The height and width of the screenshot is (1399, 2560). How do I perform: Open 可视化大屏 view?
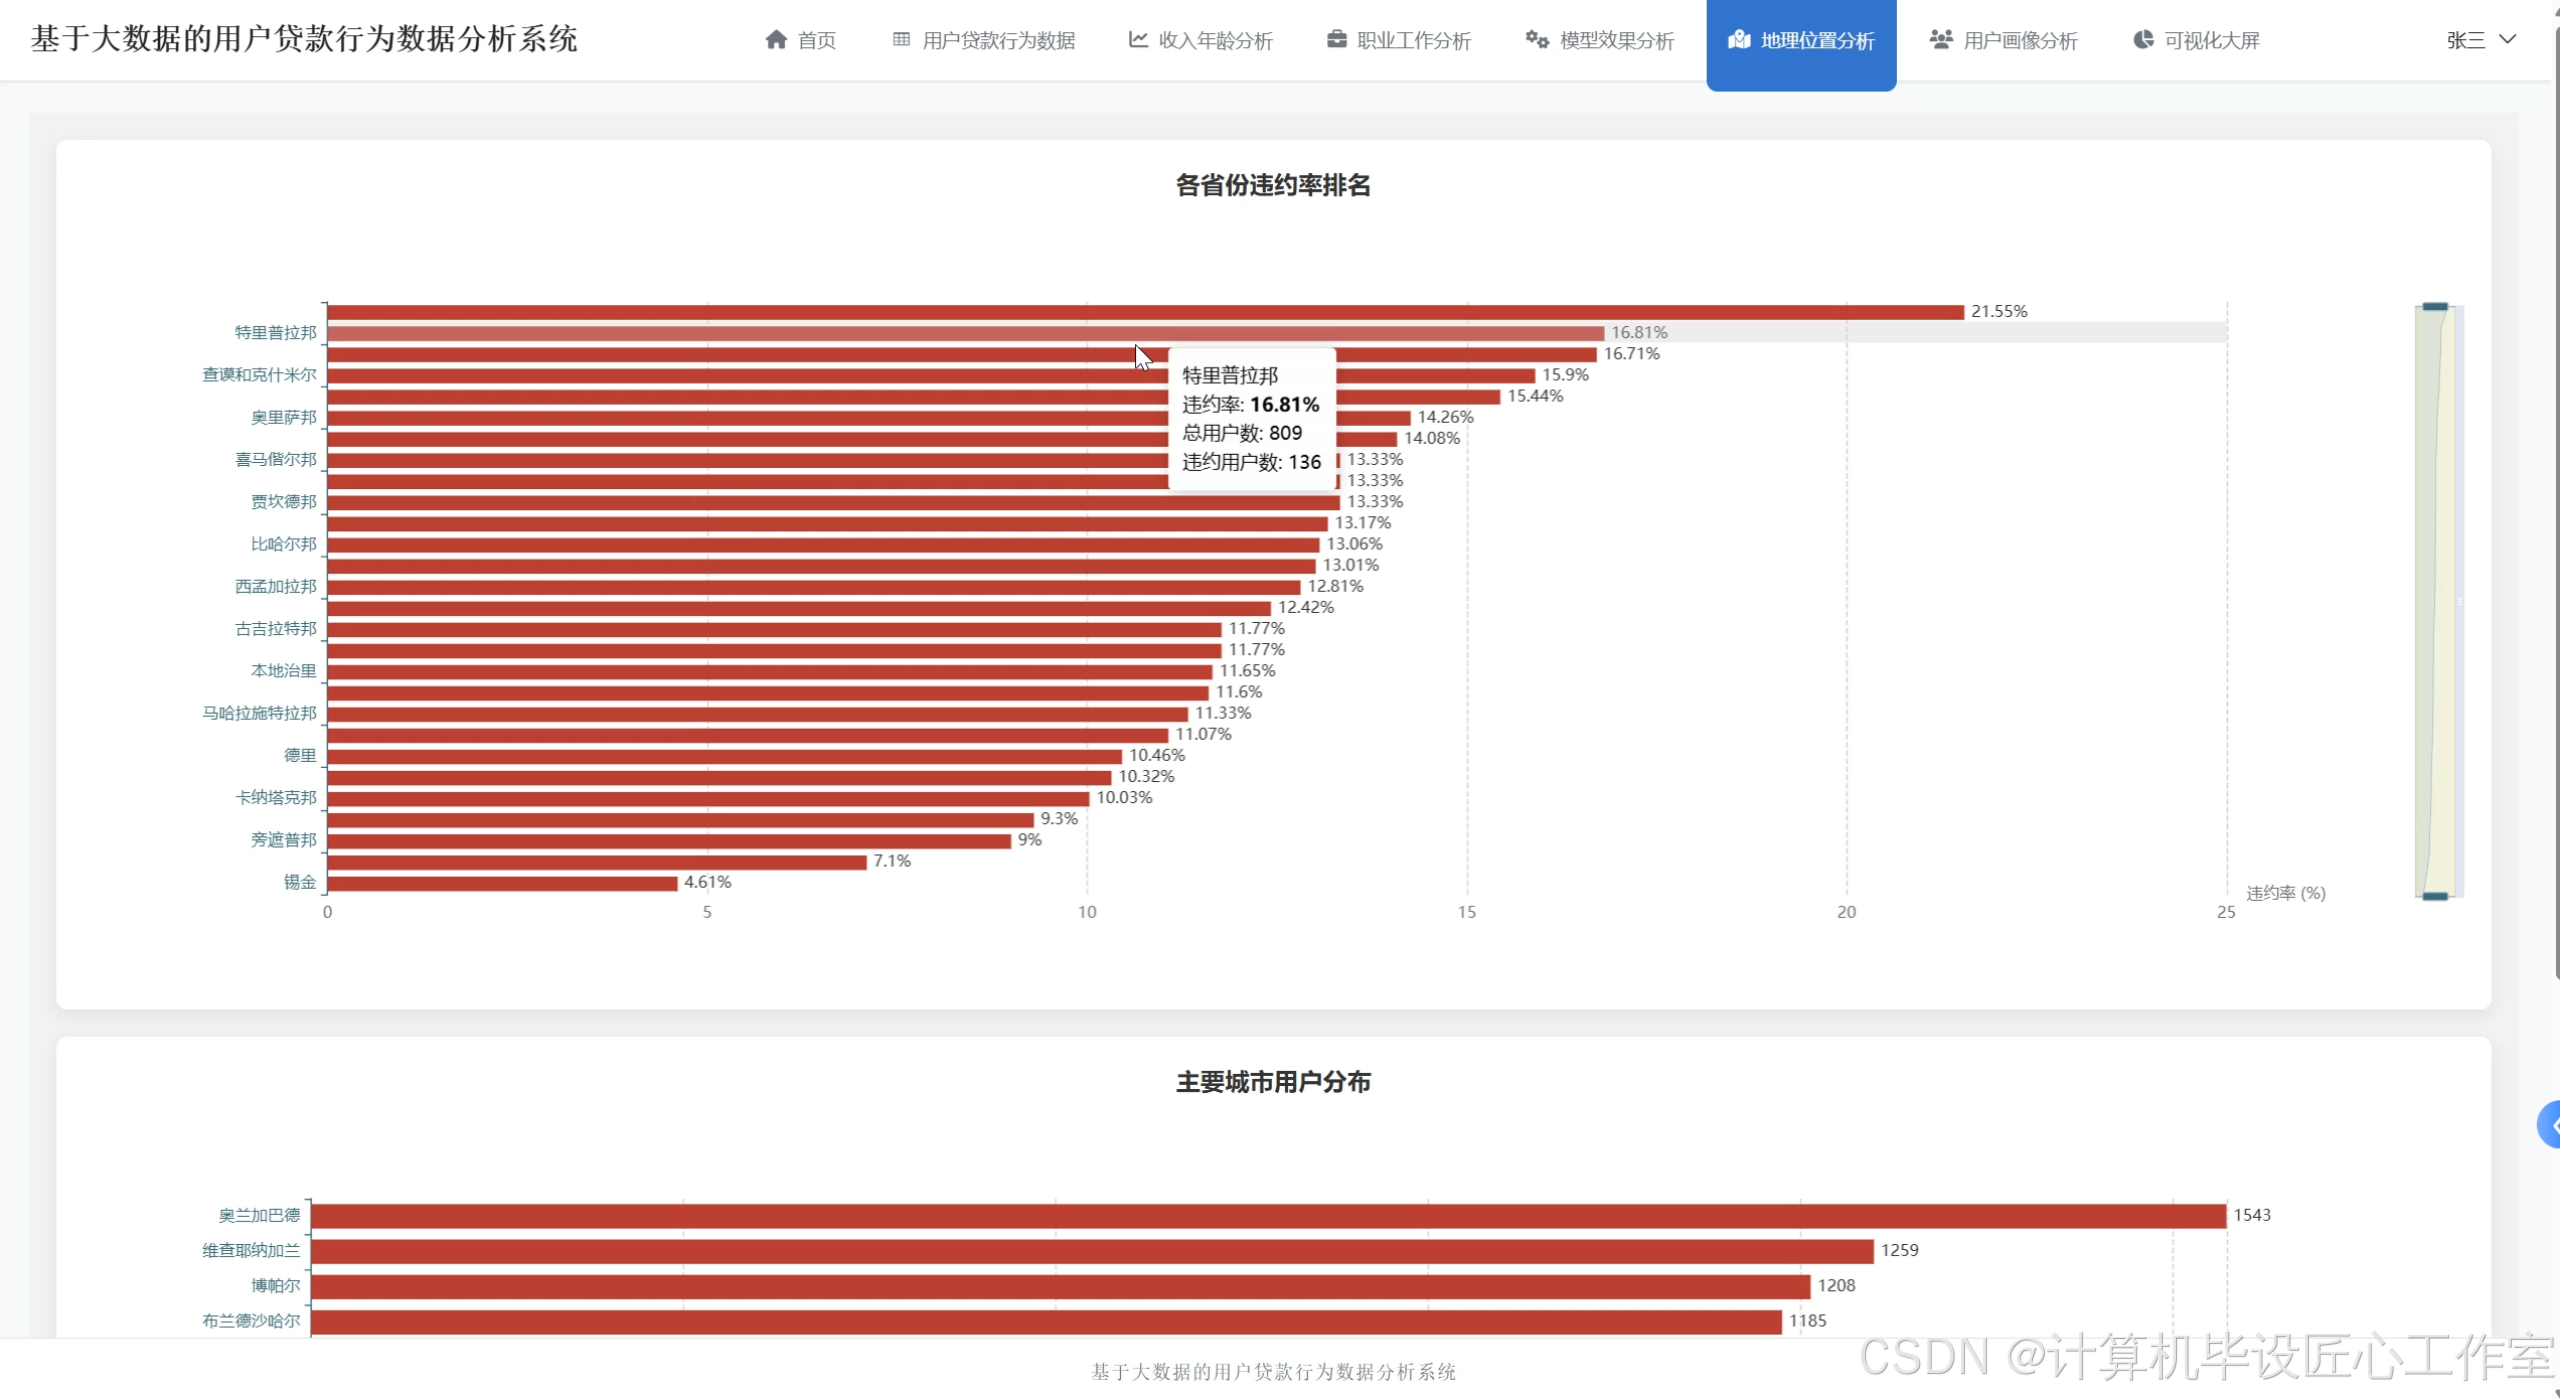(2197, 40)
